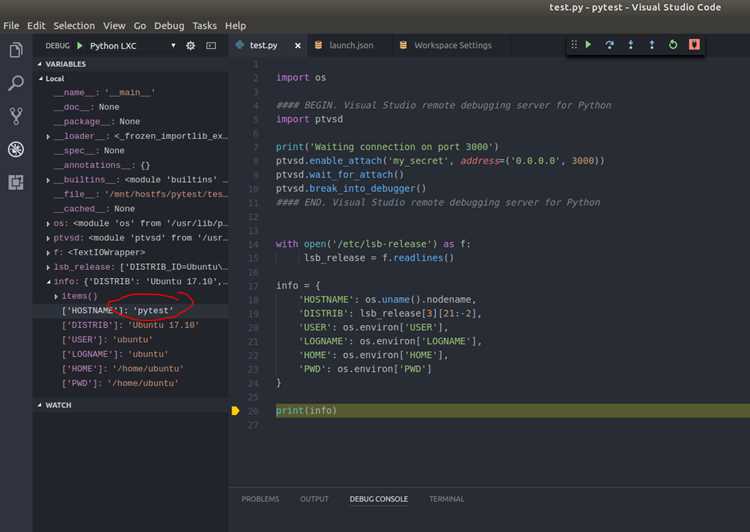Open the Source Control branch icon

click(16, 116)
